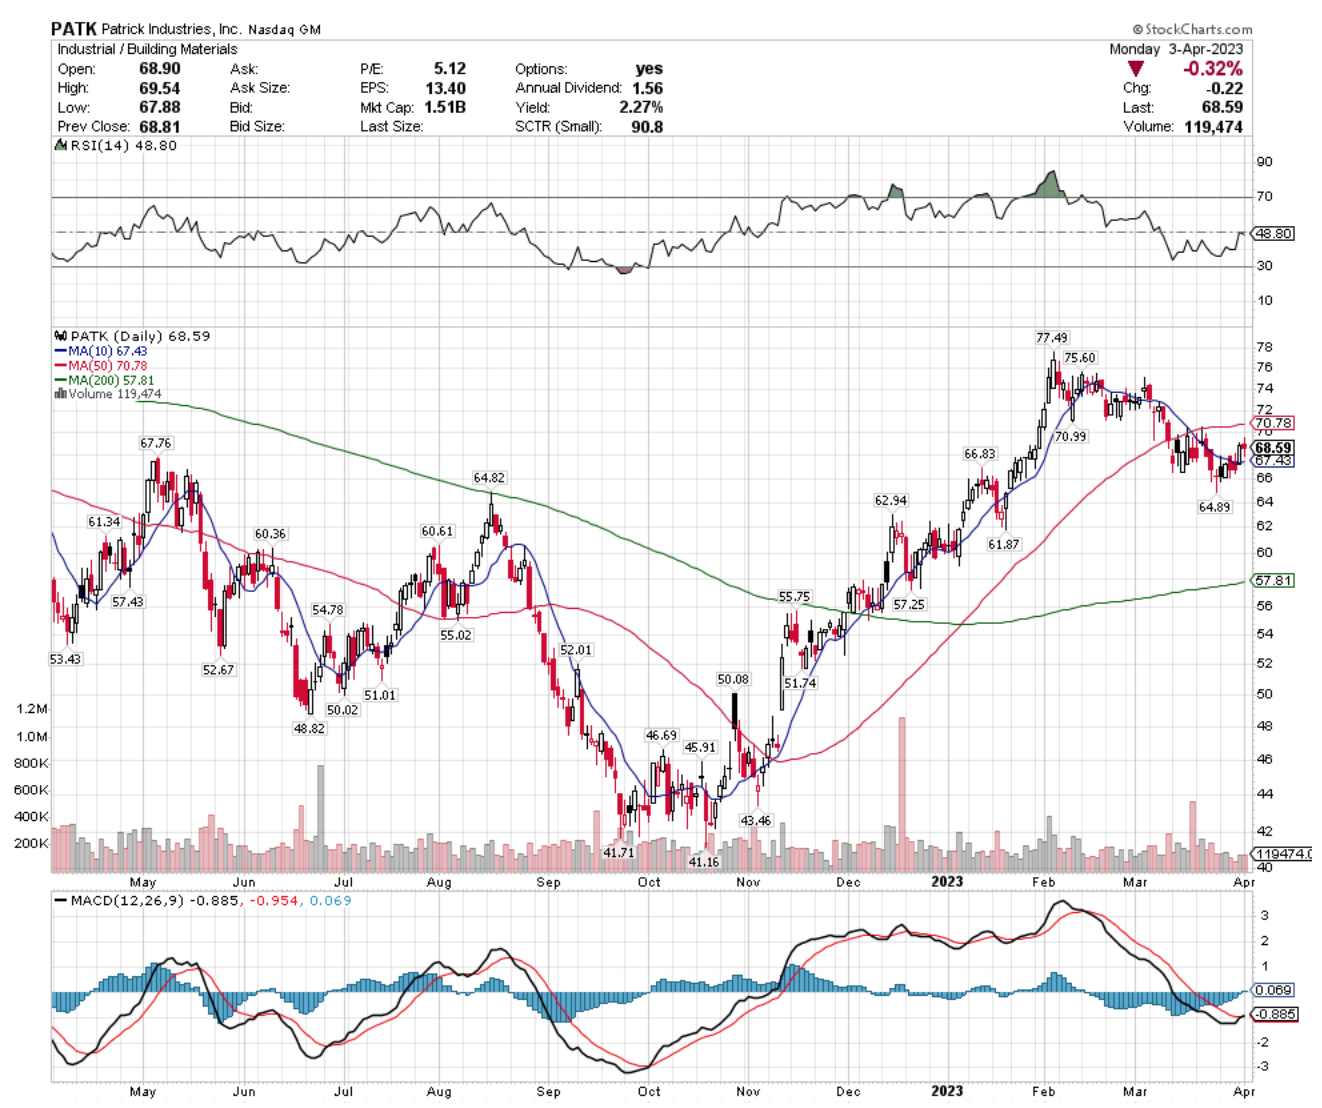Click the header Volume value 119,474
Screen dimensions: 1322x1108
(1213, 126)
